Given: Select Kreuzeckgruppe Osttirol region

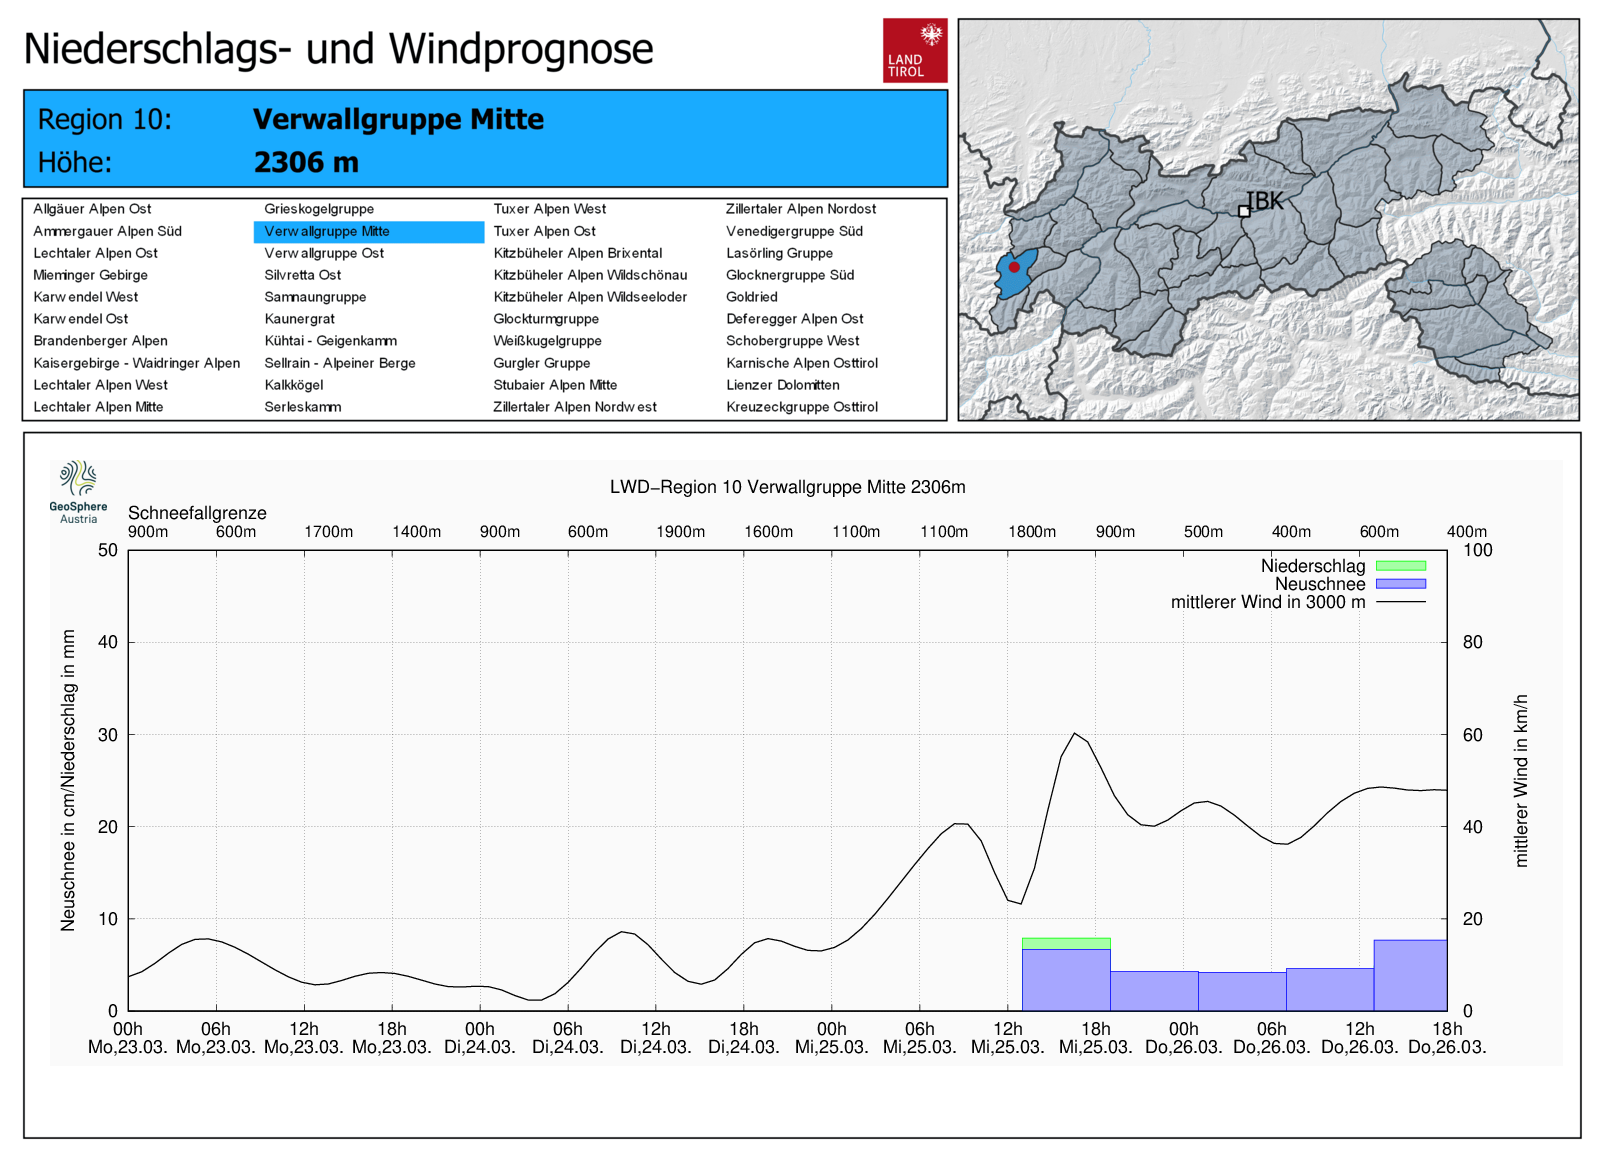Looking at the screenshot, I should tap(801, 407).
